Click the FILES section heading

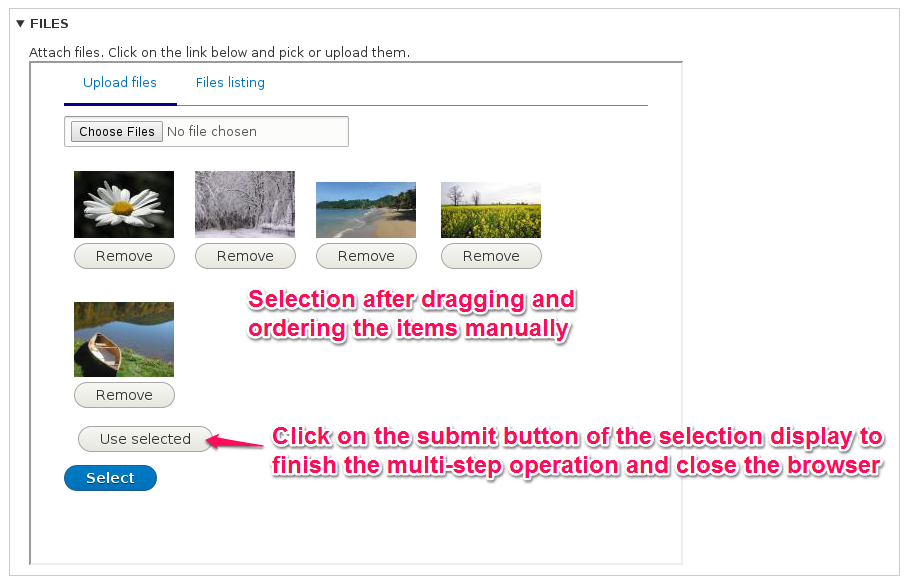[49, 23]
